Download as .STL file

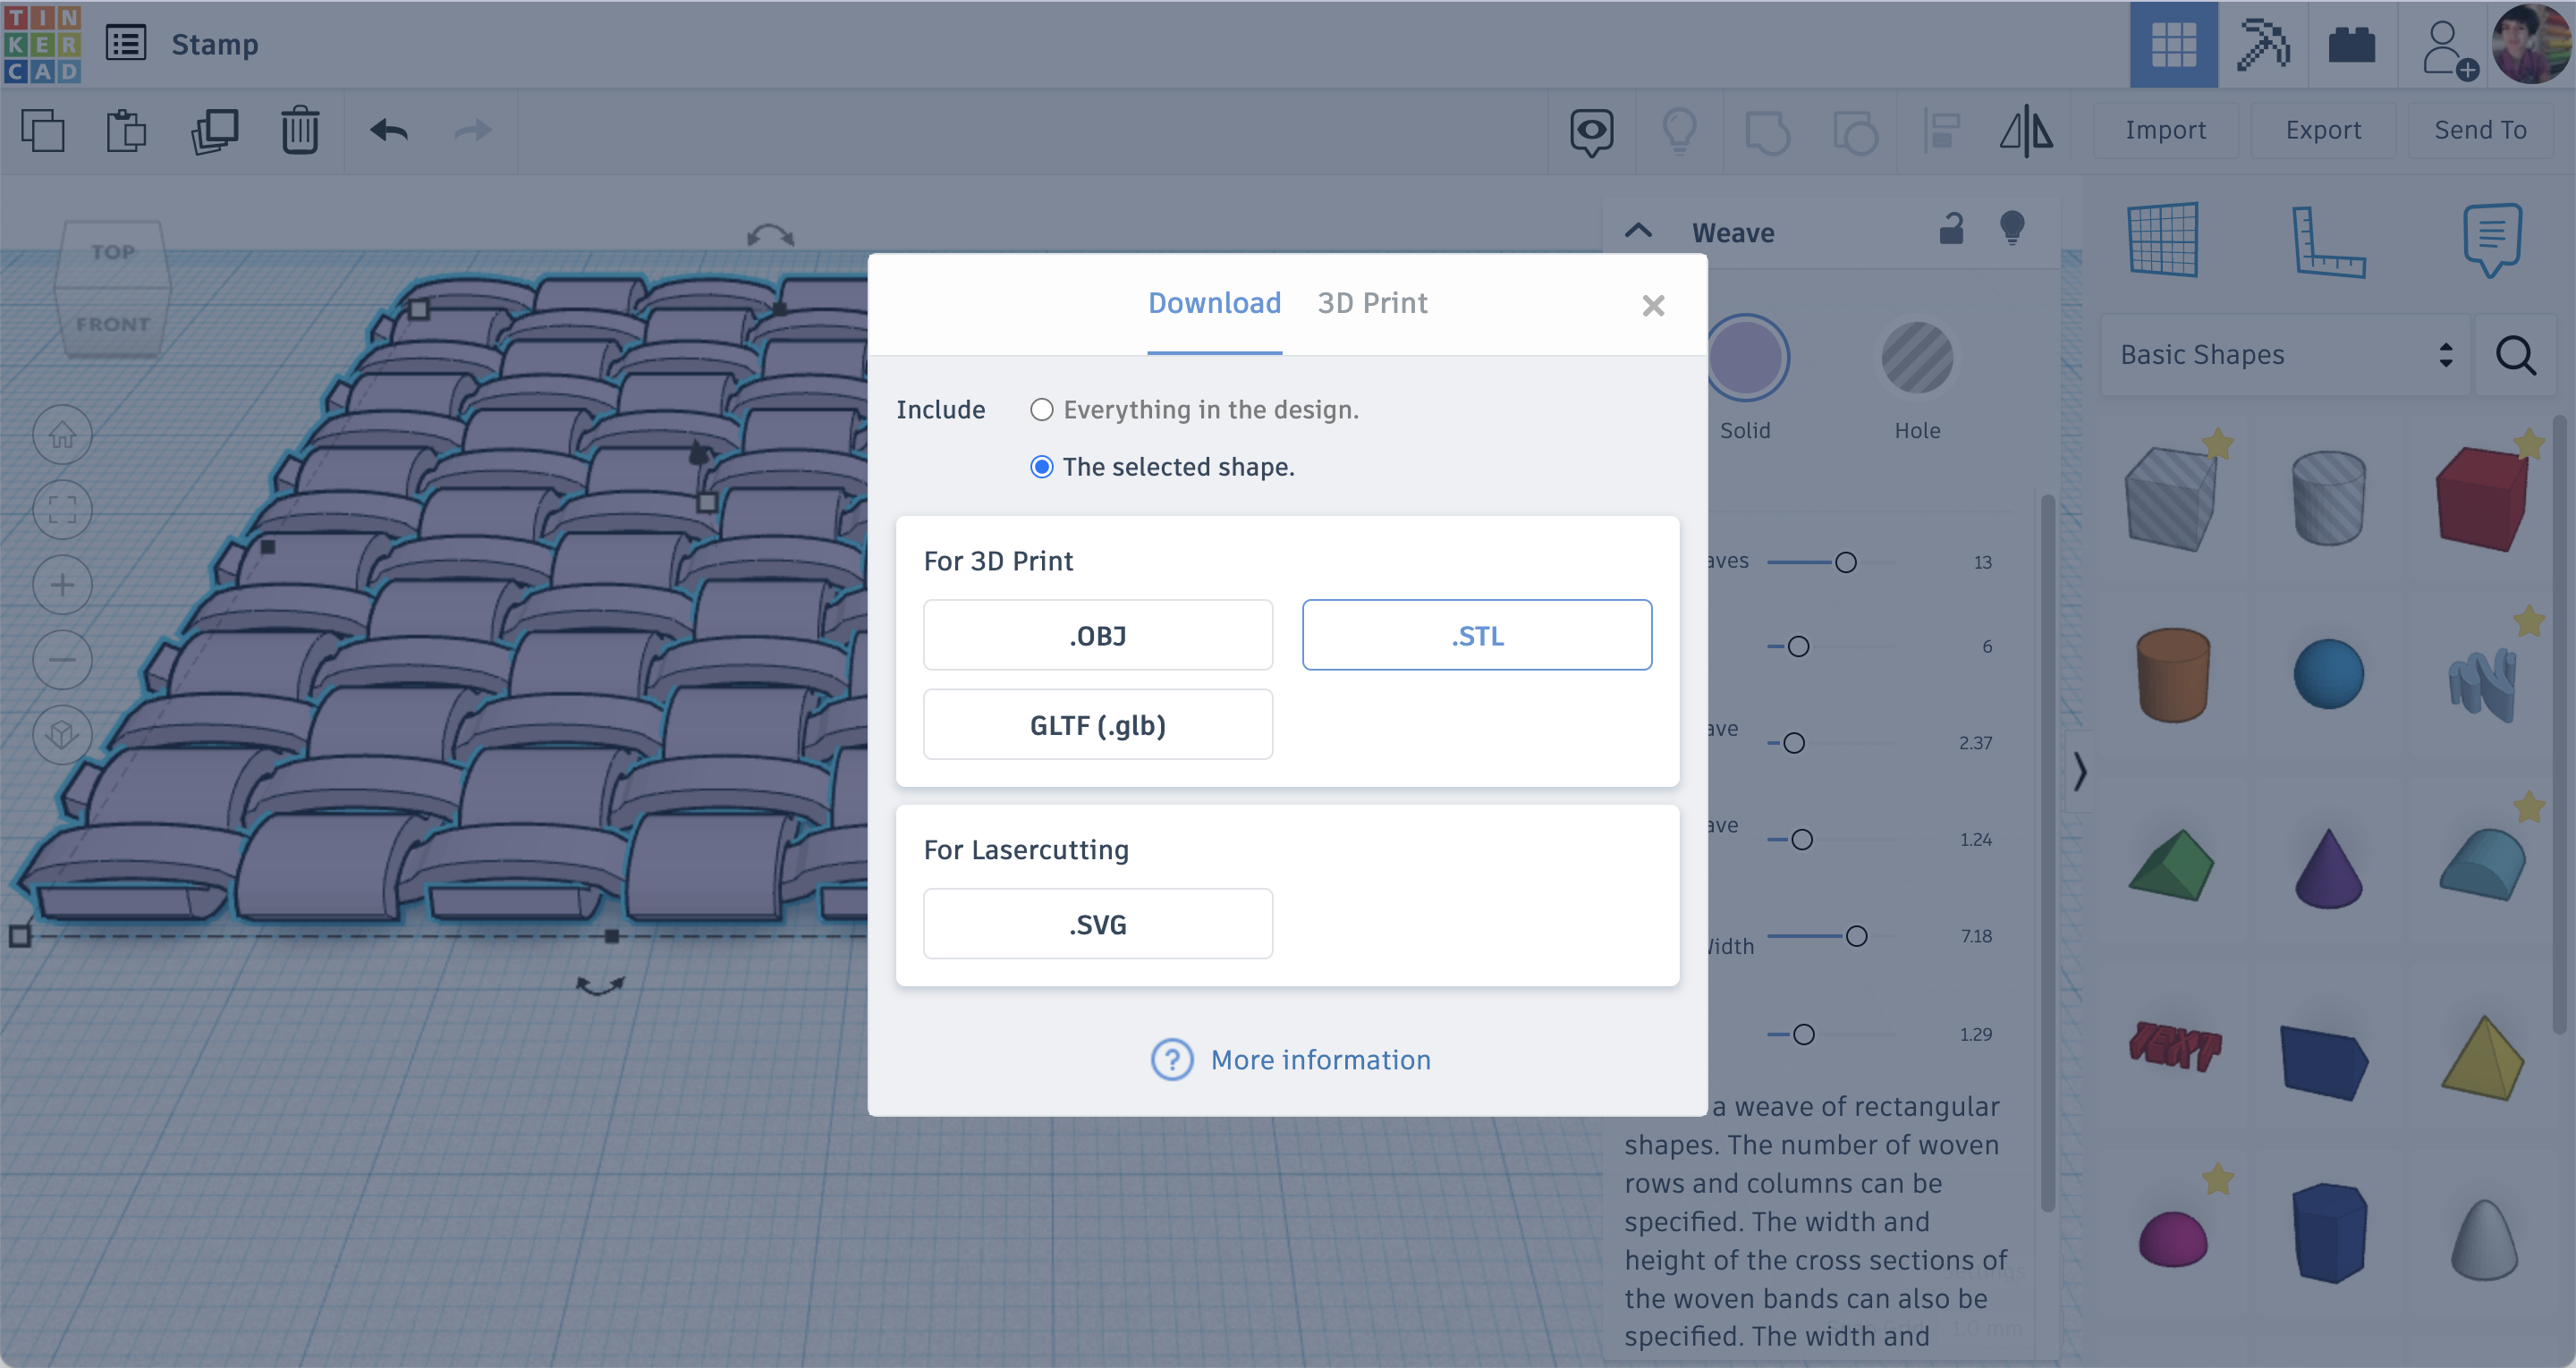point(1476,636)
